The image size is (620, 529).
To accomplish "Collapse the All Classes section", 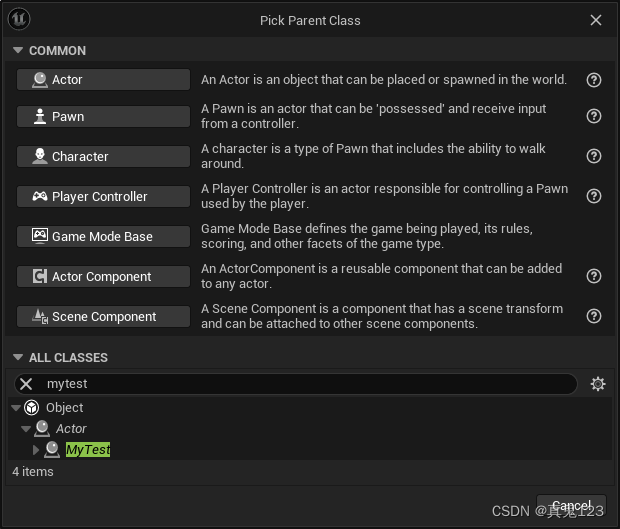I will click(17, 358).
